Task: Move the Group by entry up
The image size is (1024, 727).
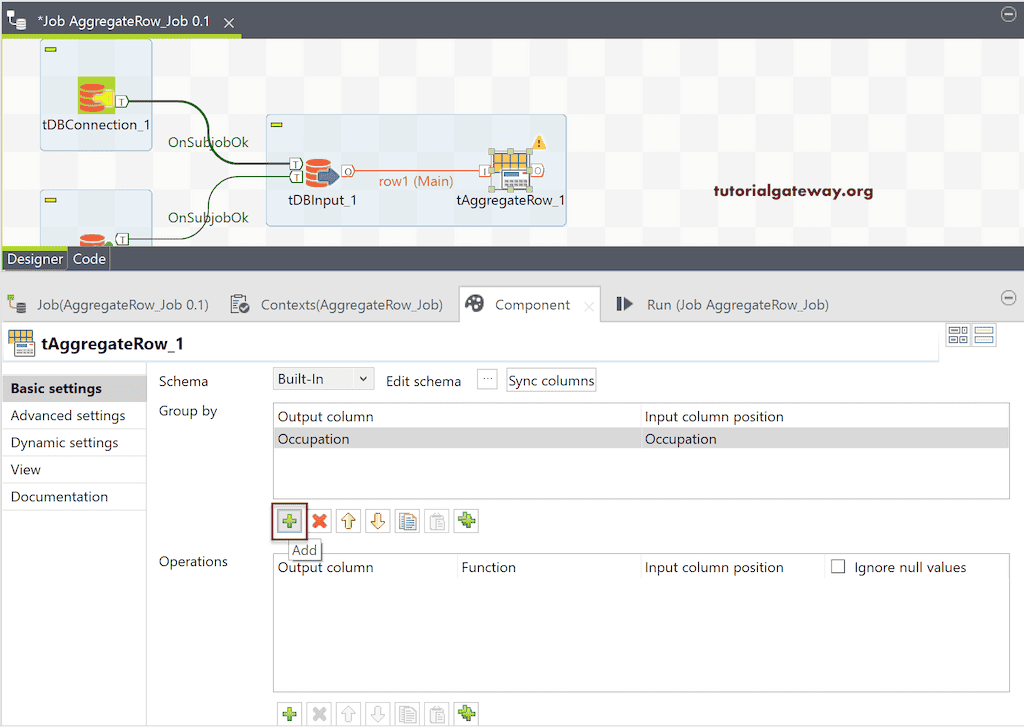Action: [x=348, y=520]
